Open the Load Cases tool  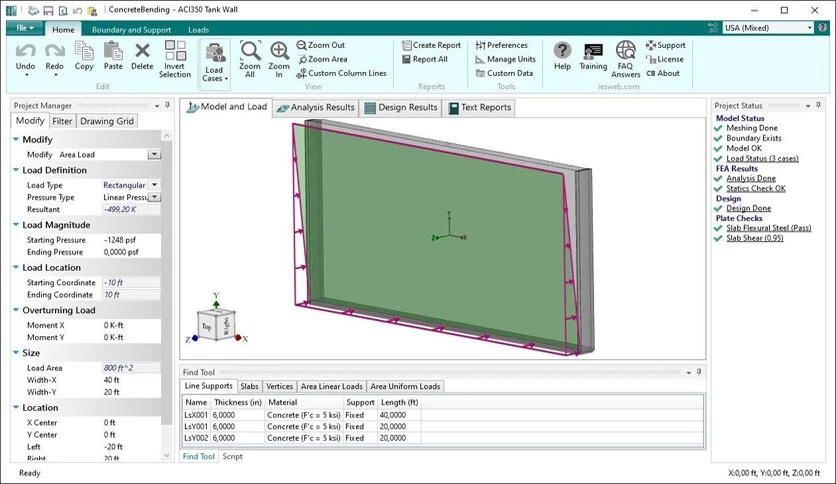(x=215, y=63)
